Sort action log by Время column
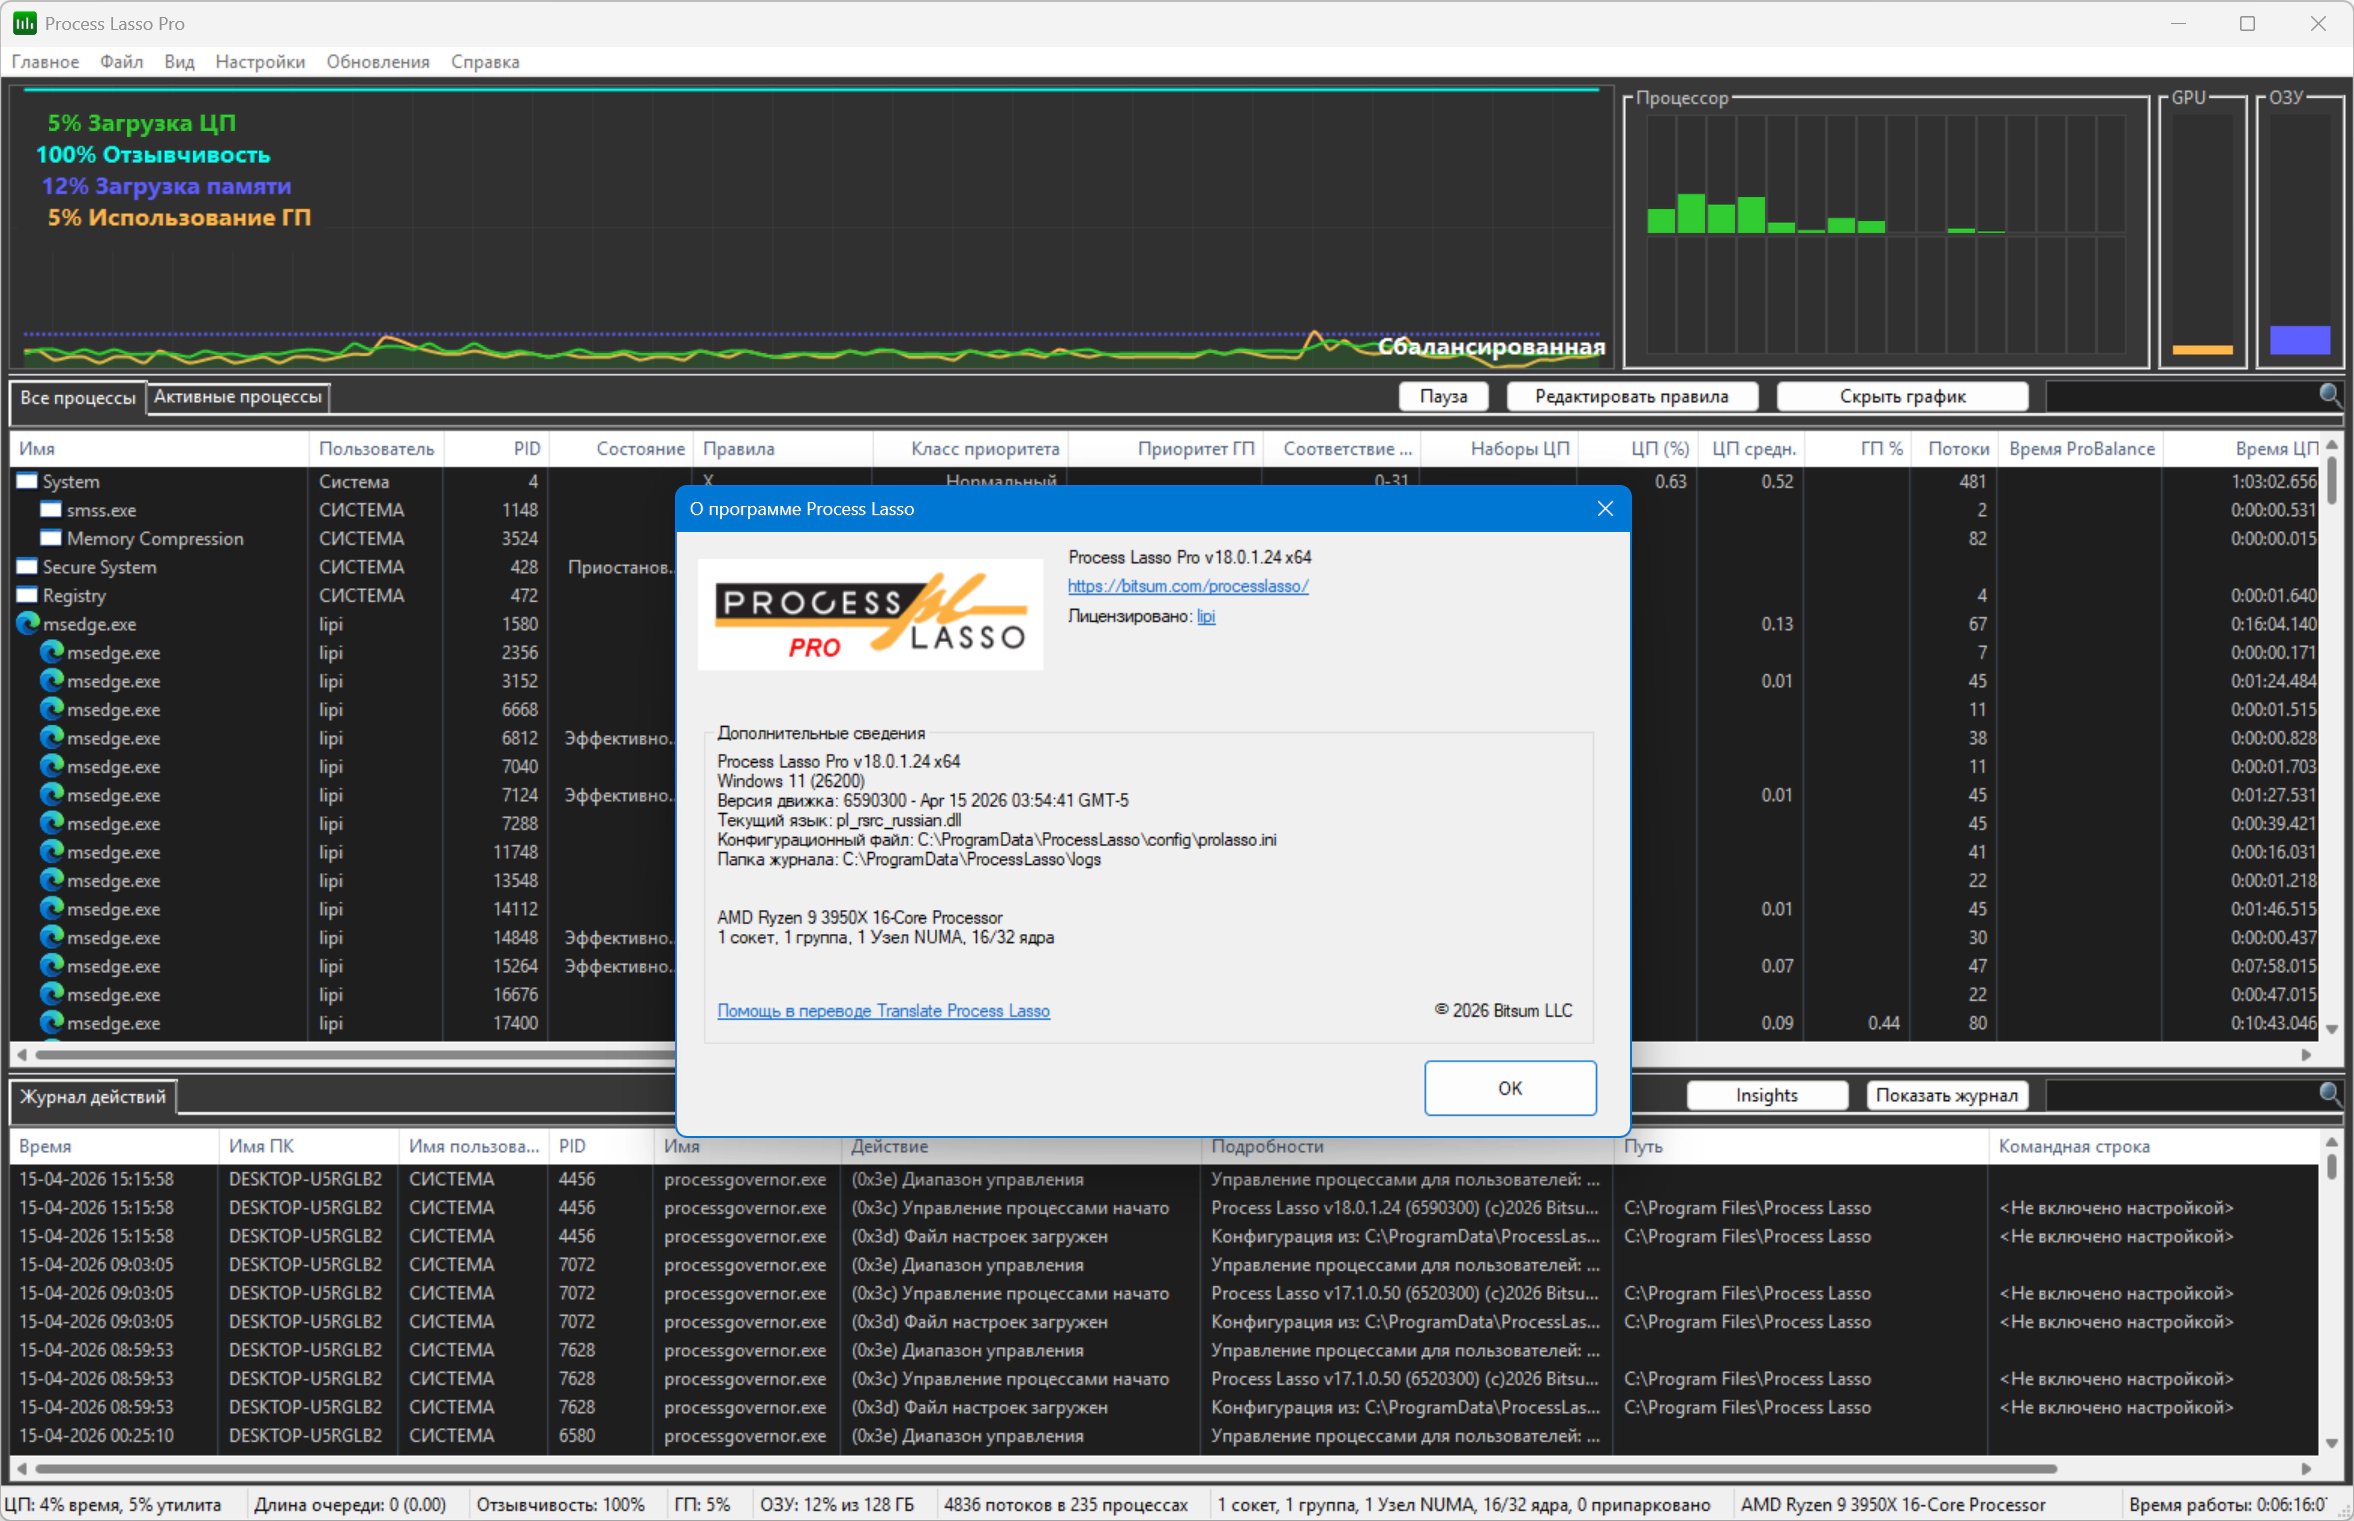This screenshot has width=2354, height=1521. (x=45, y=1146)
